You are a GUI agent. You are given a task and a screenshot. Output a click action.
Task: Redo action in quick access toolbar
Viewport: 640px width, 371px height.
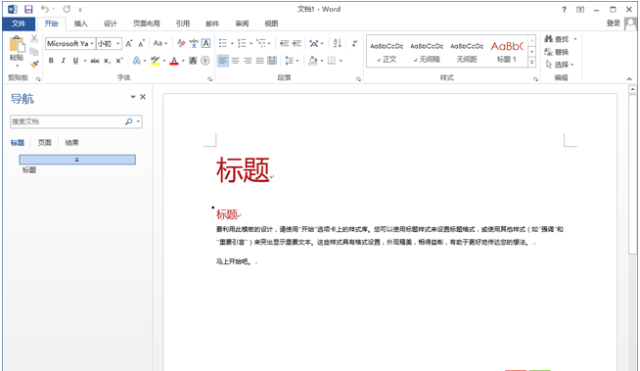pyautogui.click(x=67, y=9)
